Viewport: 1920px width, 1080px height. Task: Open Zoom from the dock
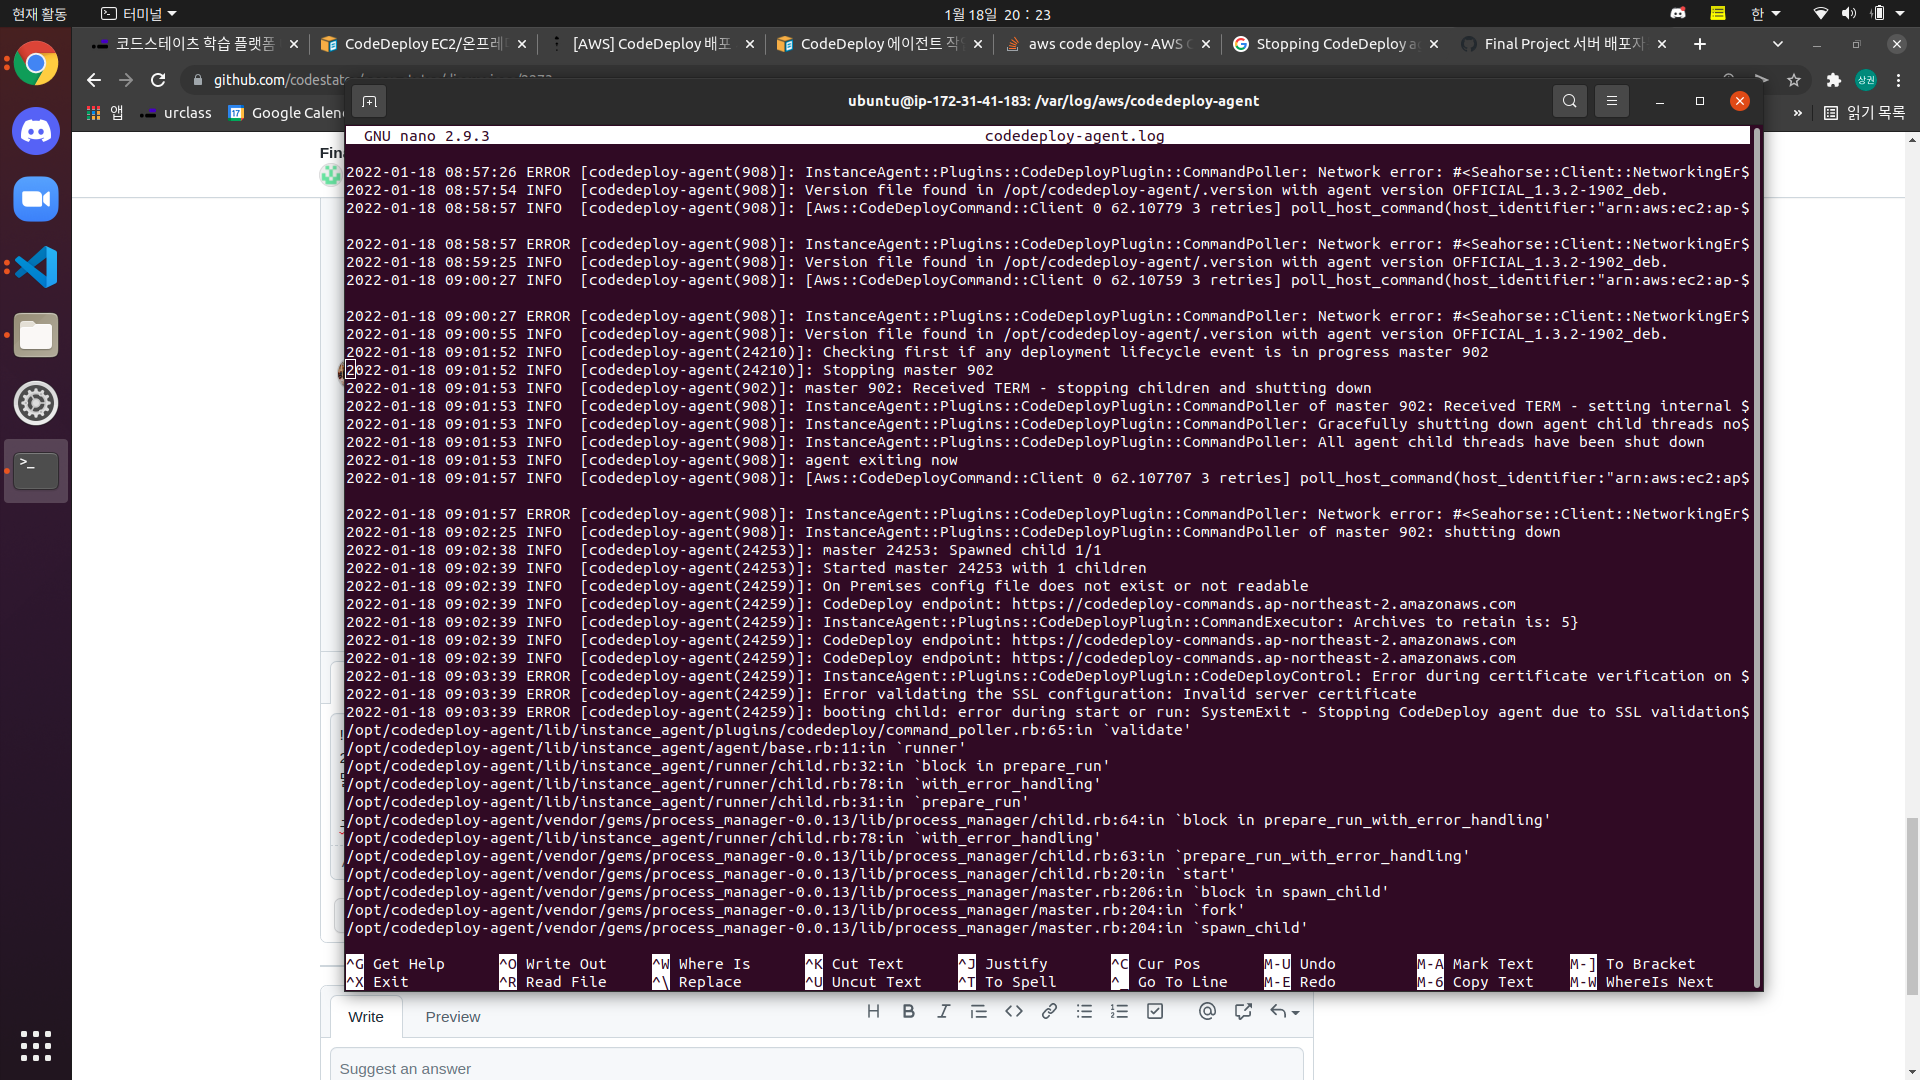(x=36, y=199)
